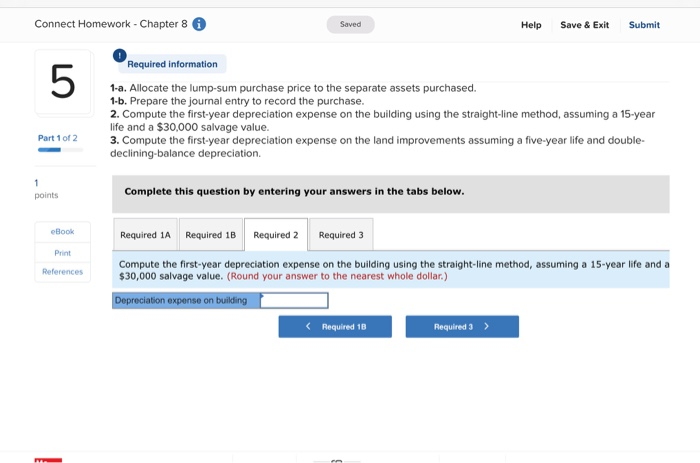Viewport: 700px width, 463px height.
Task: Click Save & Exit
Action: pyautogui.click(x=584, y=25)
